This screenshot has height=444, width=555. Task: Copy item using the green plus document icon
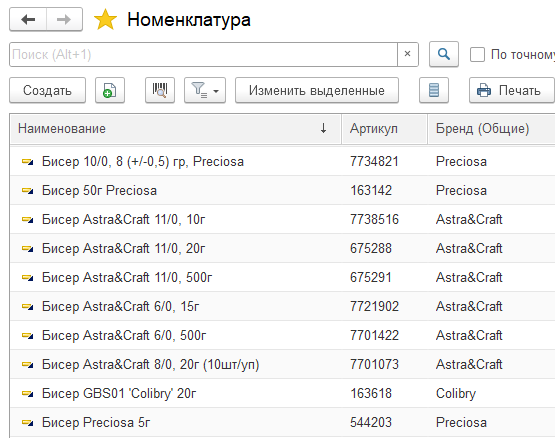[110, 90]
